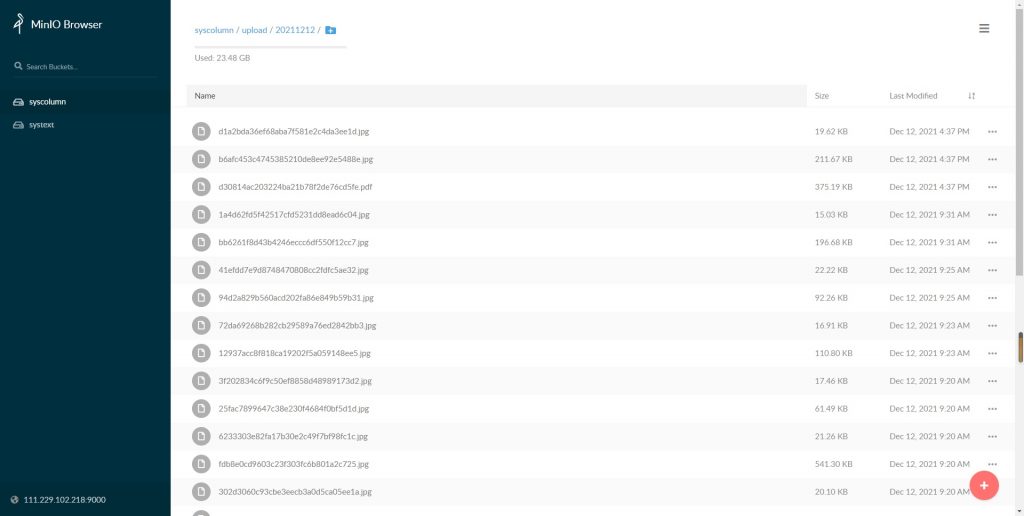
Task: Open actions menu for 6233303e82fa17b30e2c49f7bf98fc1c.jpg
Action: (x=993, y=437)
